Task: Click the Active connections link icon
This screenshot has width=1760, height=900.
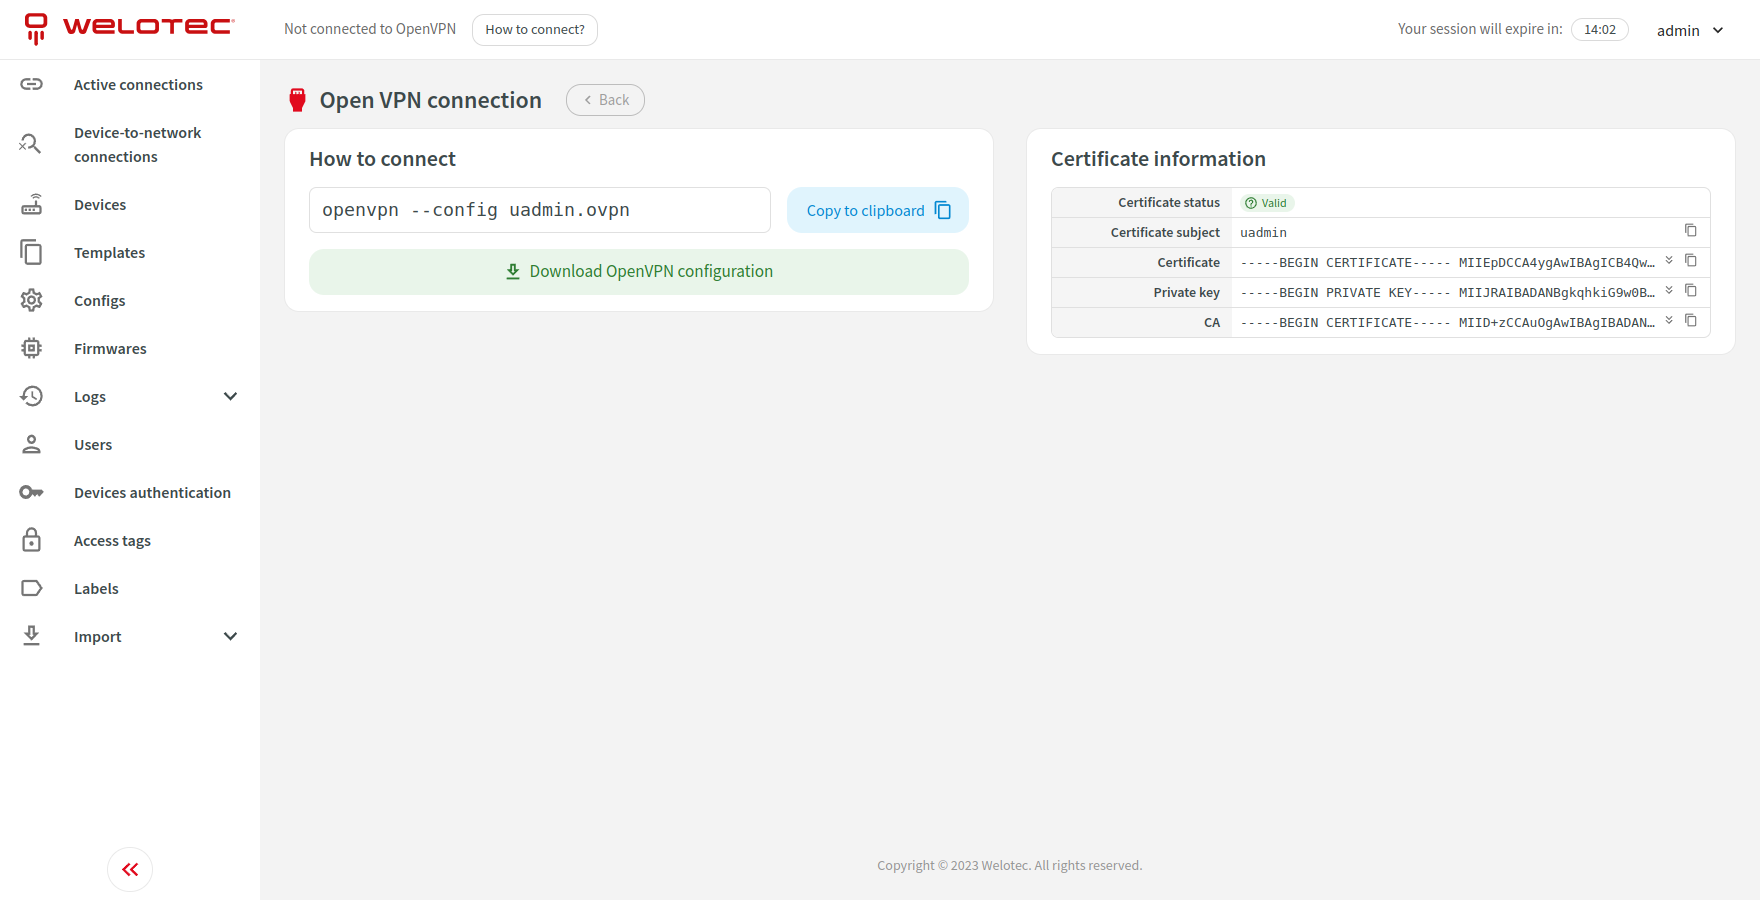Action: [x=32, y=84]
